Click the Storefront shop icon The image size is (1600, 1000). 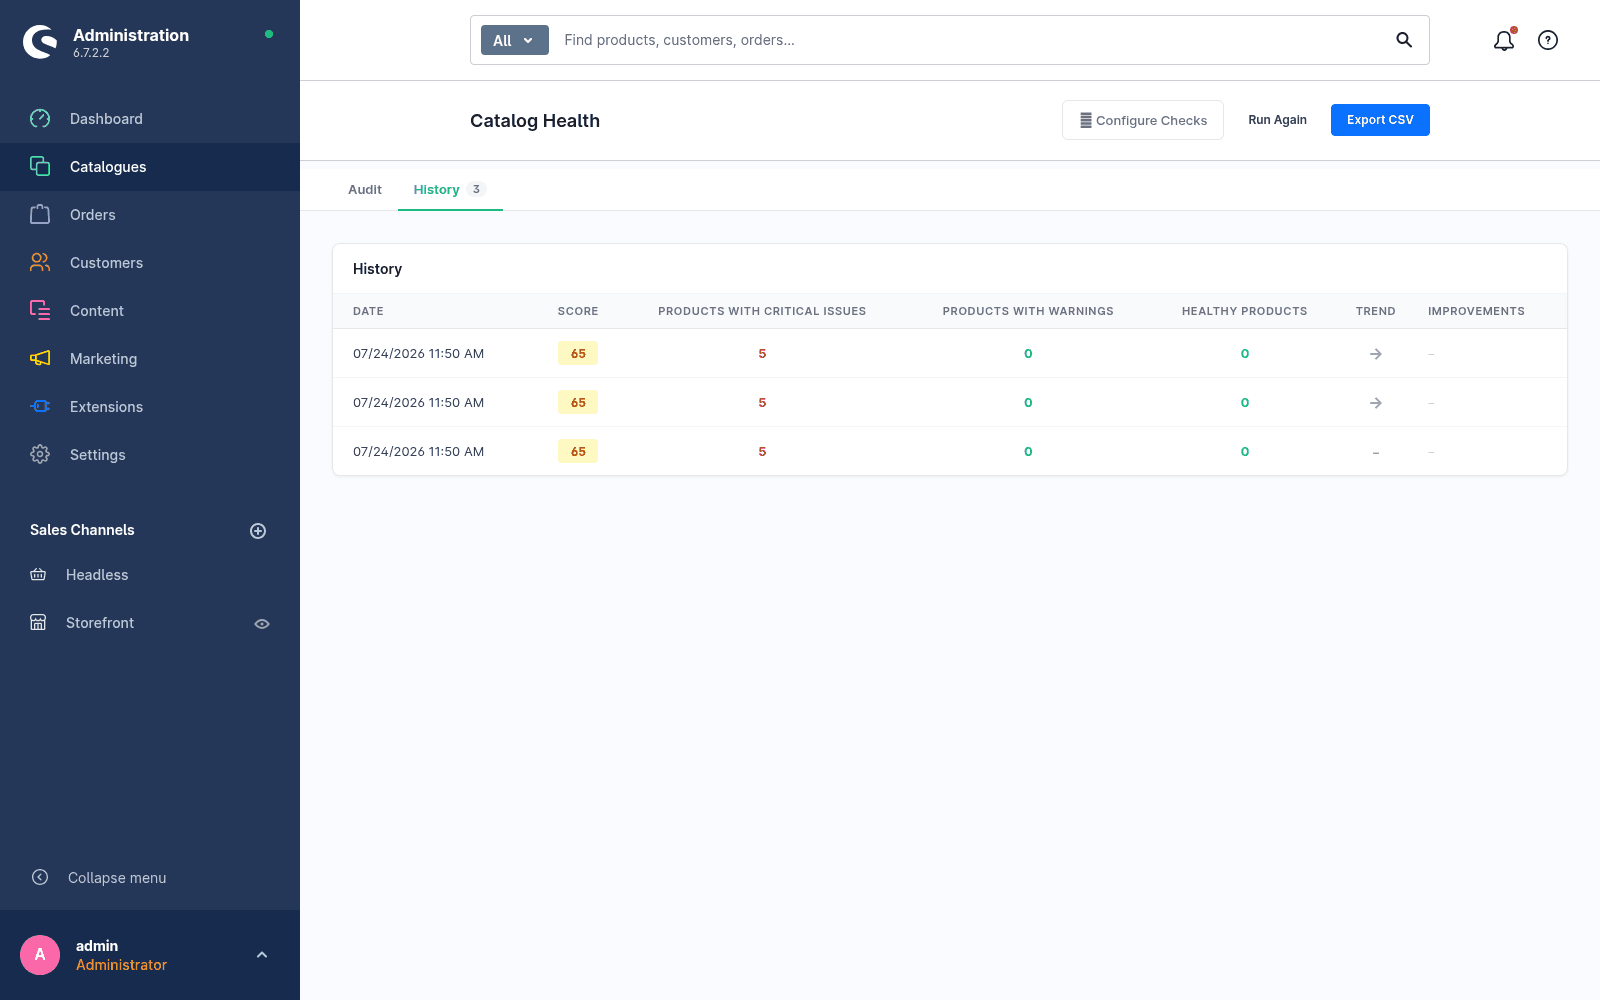point(38,623)
